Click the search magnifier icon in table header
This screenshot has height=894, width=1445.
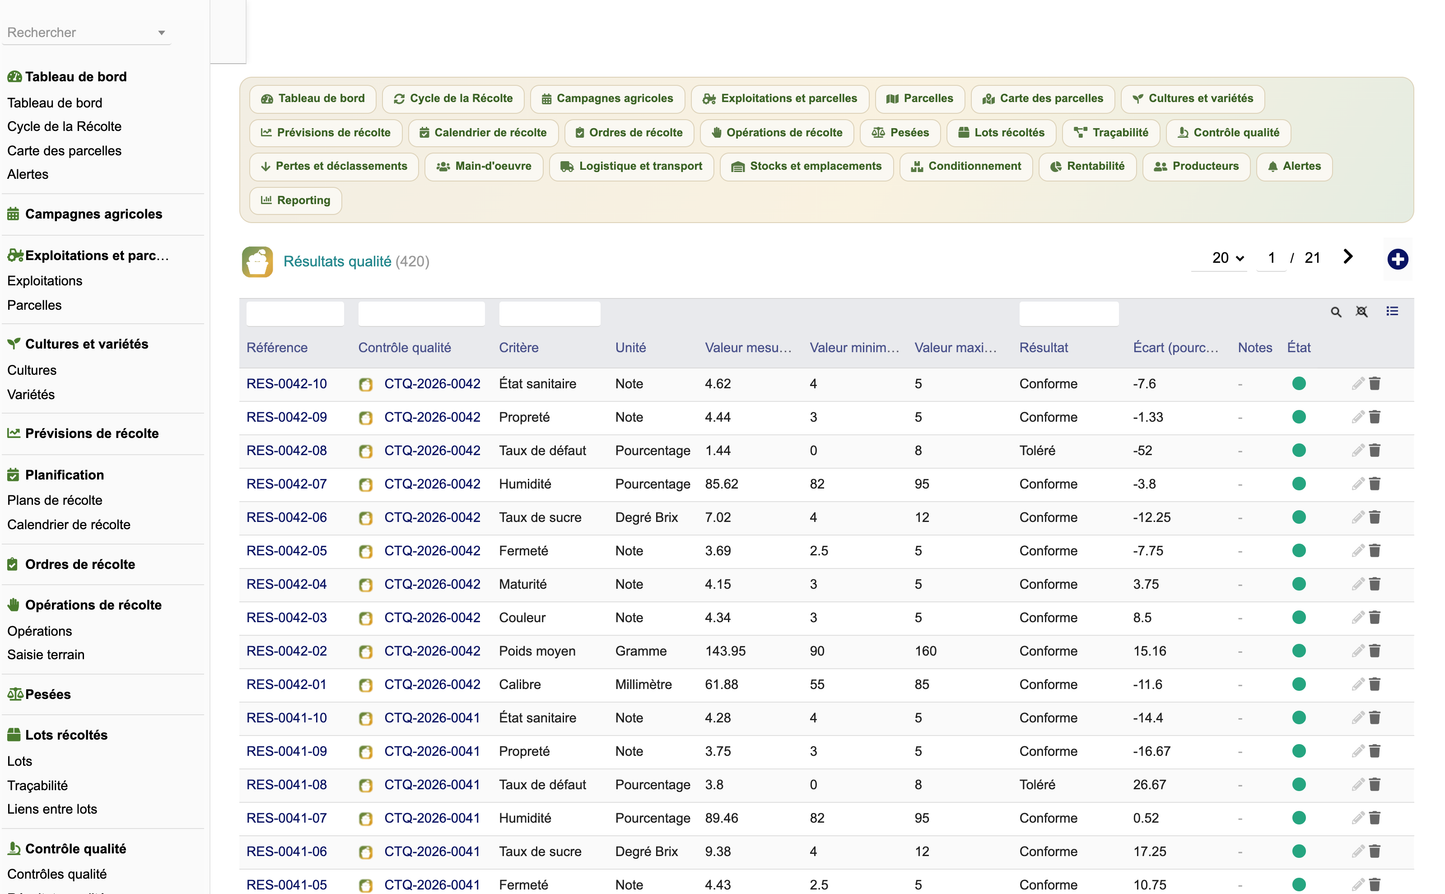click(x=1336, y=312)
